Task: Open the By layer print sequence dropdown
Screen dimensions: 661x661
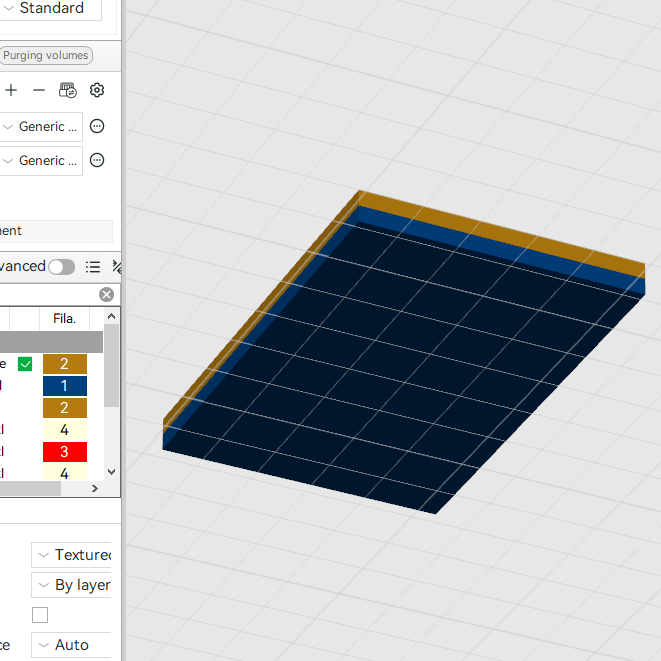Action: (x=71, y=585)
